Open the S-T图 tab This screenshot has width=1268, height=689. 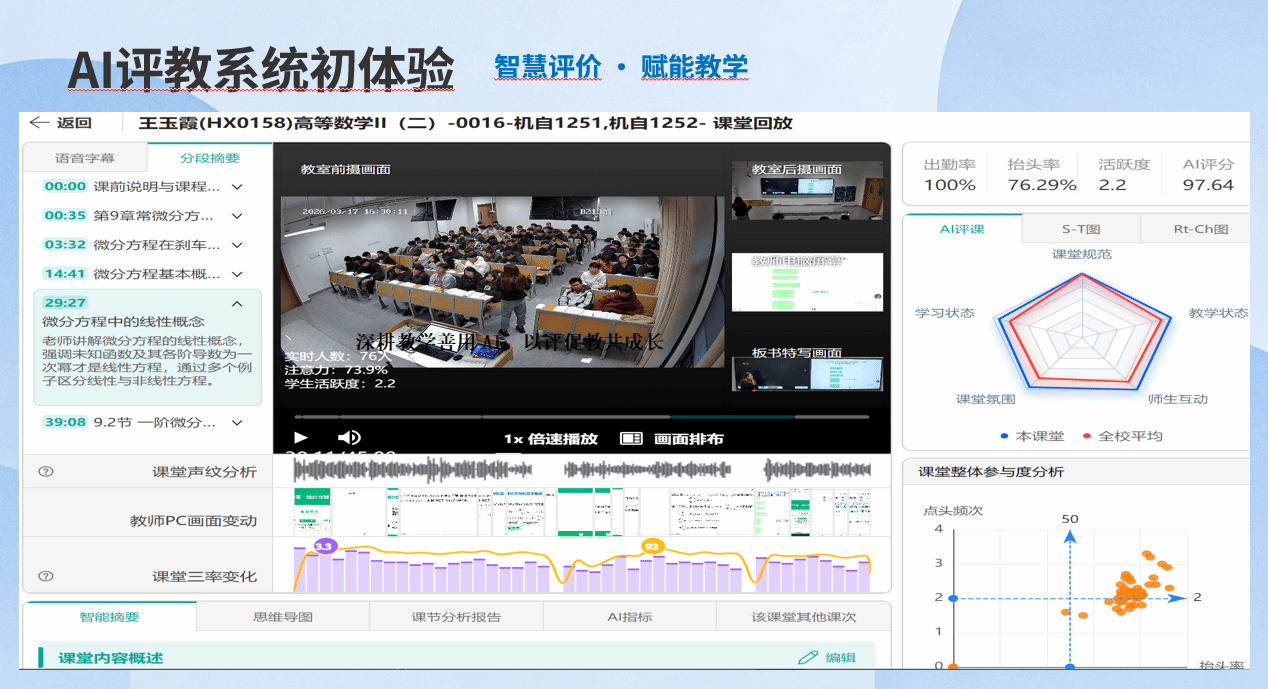(x=1080, y=229)
